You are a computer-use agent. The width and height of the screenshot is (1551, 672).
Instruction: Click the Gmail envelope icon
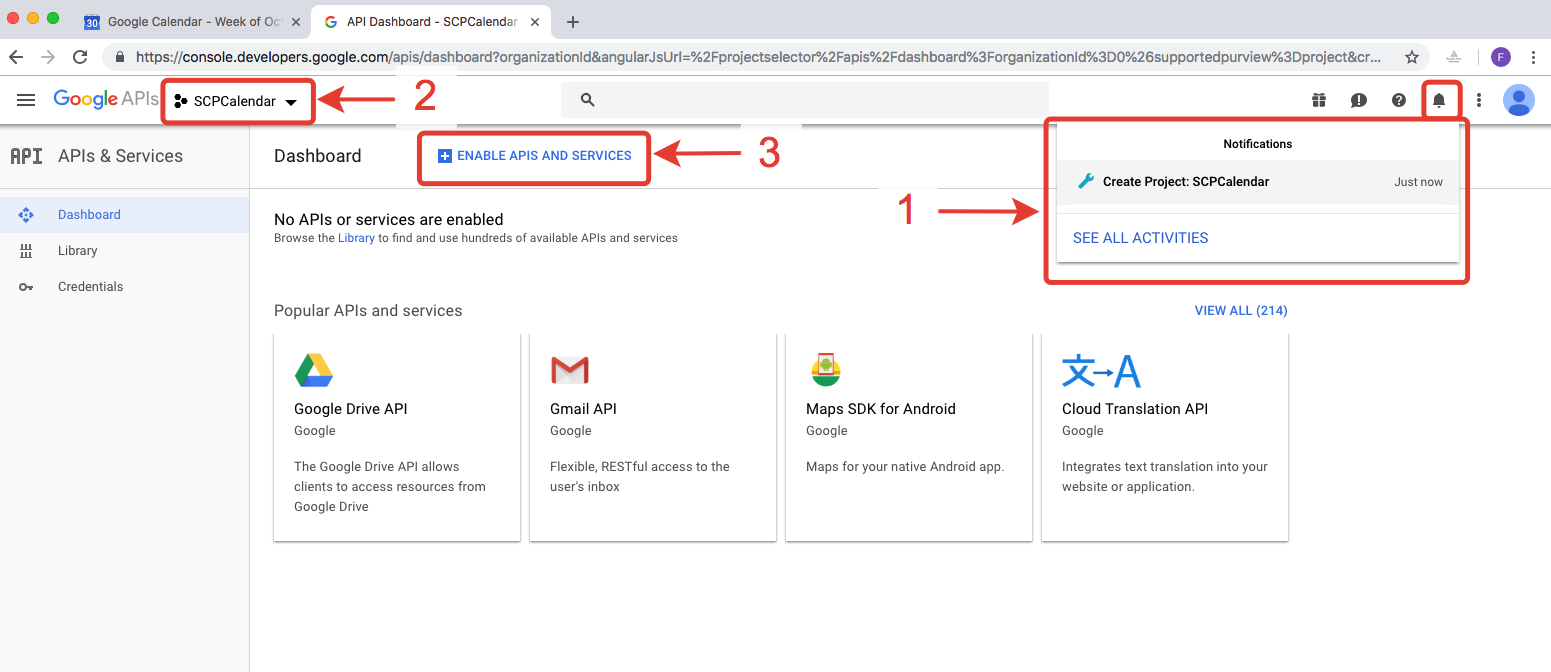(570, 371)
